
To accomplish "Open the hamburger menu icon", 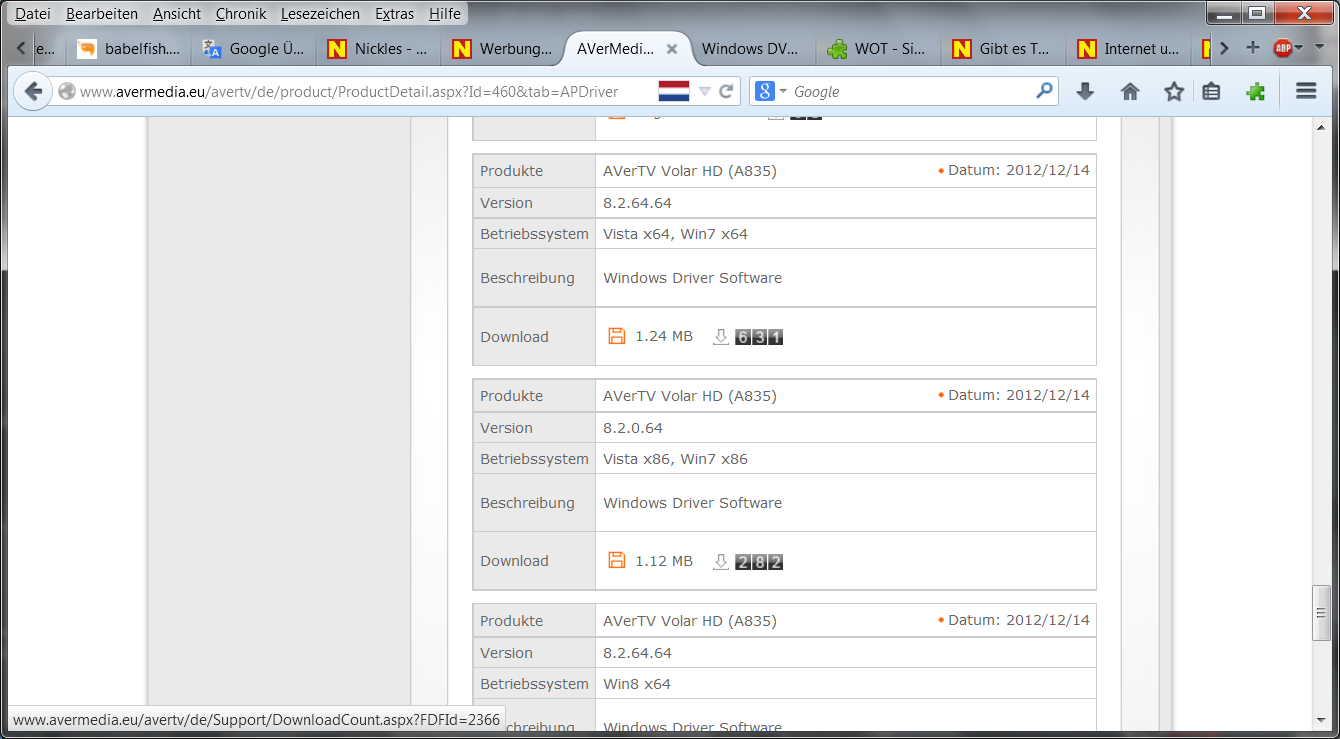I will click(x=1306, y=91).
